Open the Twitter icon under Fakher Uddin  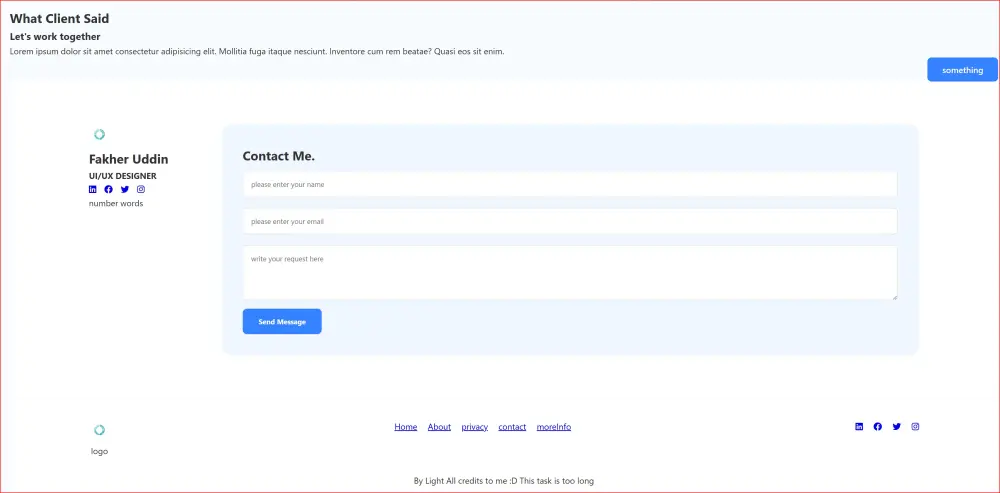pyautogui.click(x=125, y=189)
